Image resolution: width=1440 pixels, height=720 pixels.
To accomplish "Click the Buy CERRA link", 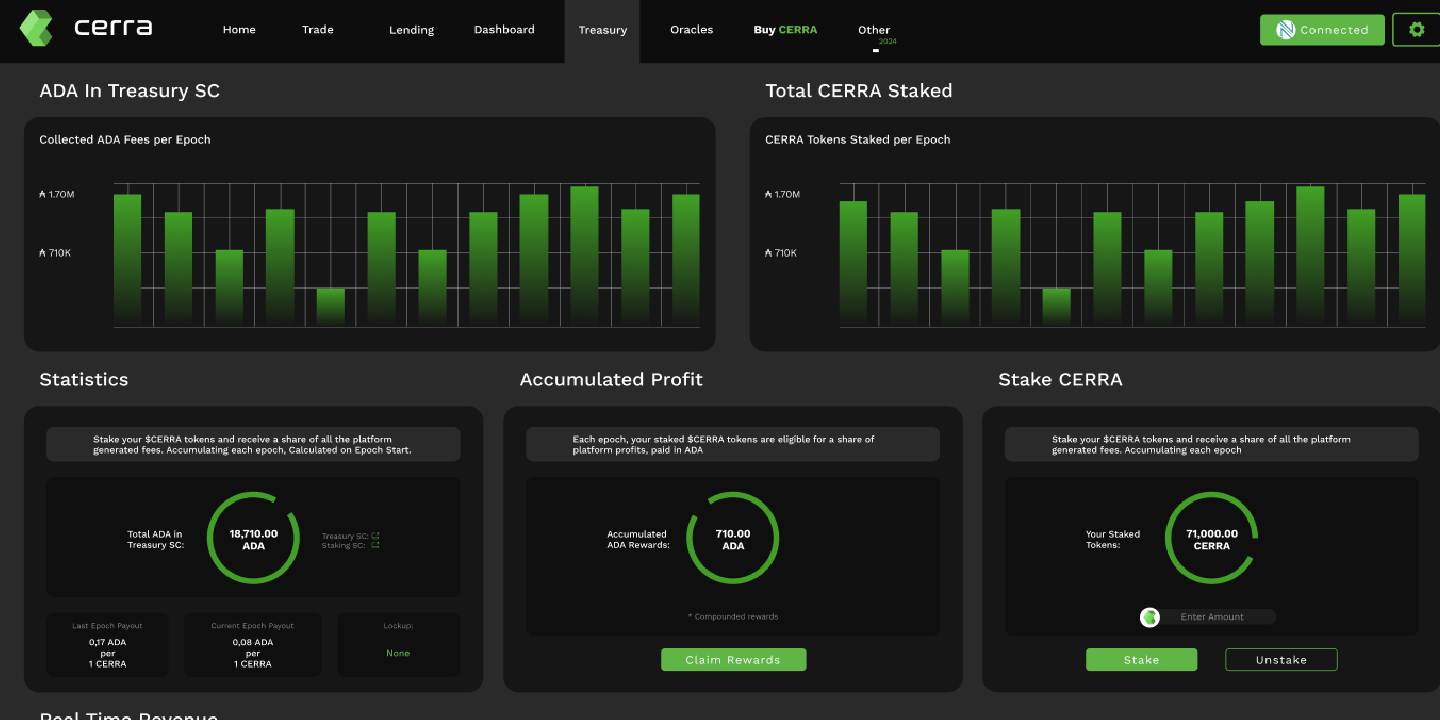I will tap(785, 30).
